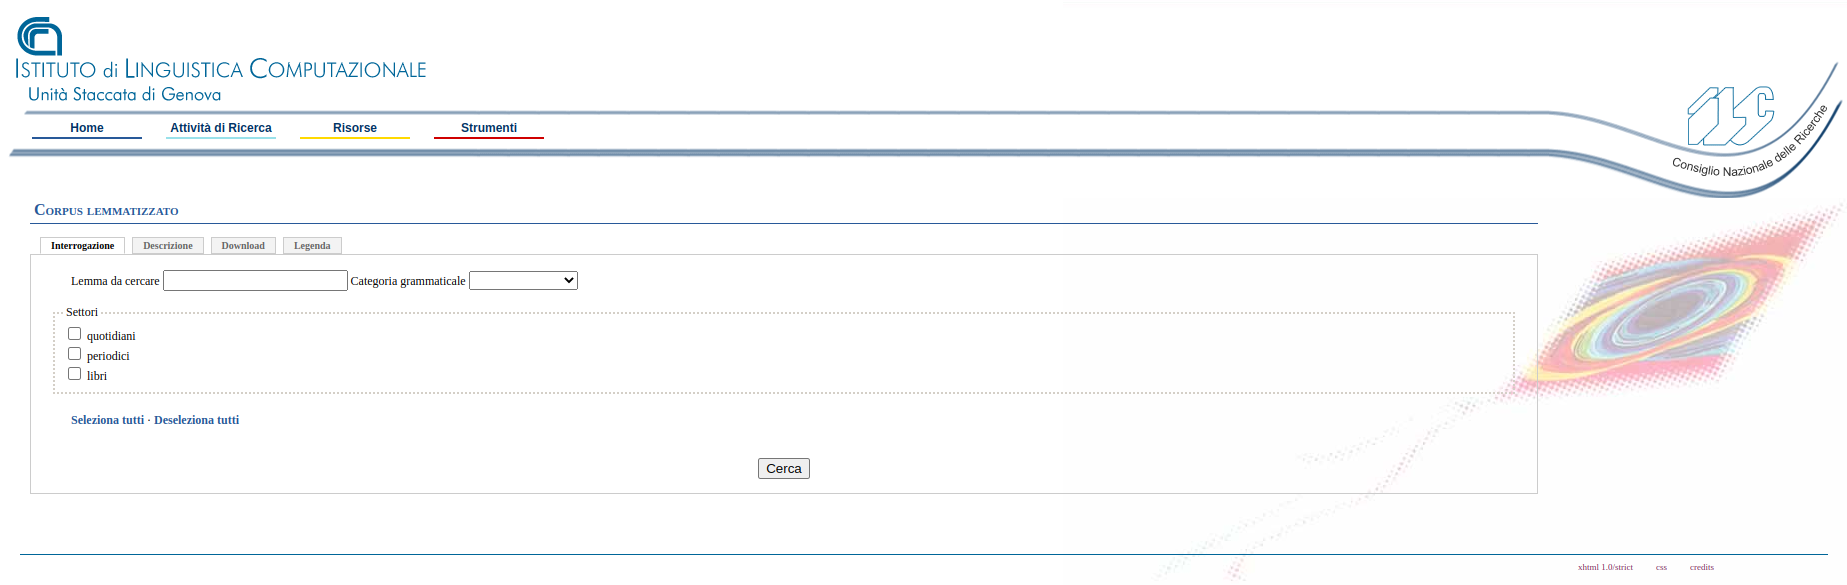
Task: Click the Deseleziona tutti link
Action: point(197,420)
